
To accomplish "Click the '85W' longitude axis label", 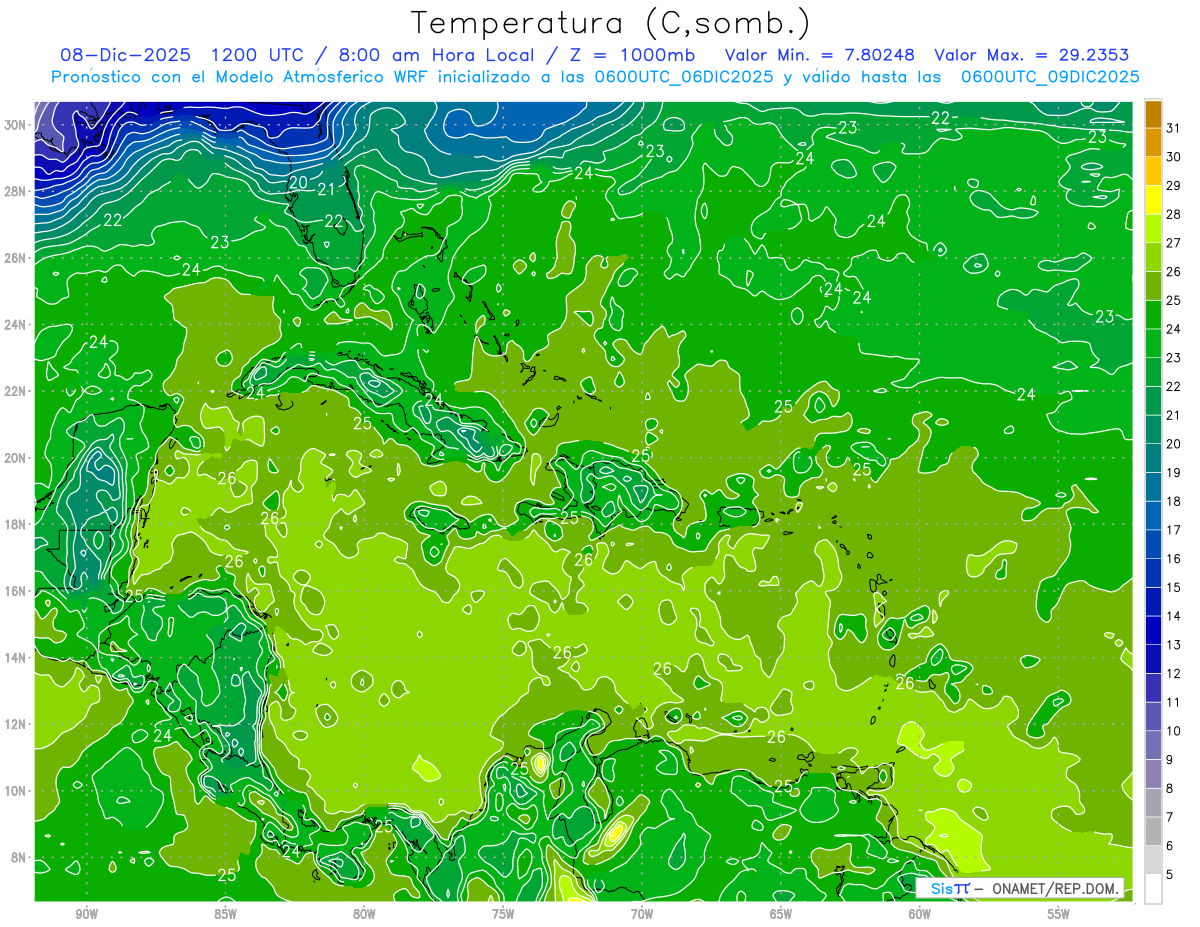I will pos(225,915).
